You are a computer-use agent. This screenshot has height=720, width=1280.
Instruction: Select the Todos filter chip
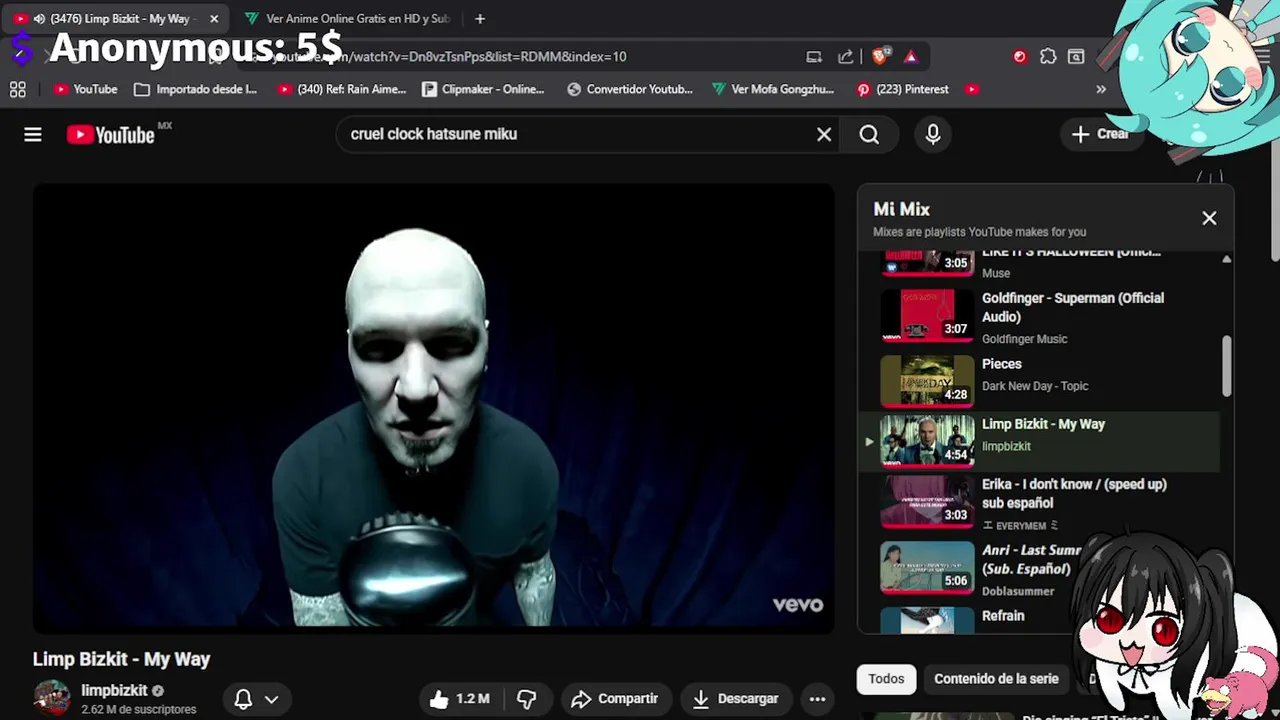click(886, 679)
